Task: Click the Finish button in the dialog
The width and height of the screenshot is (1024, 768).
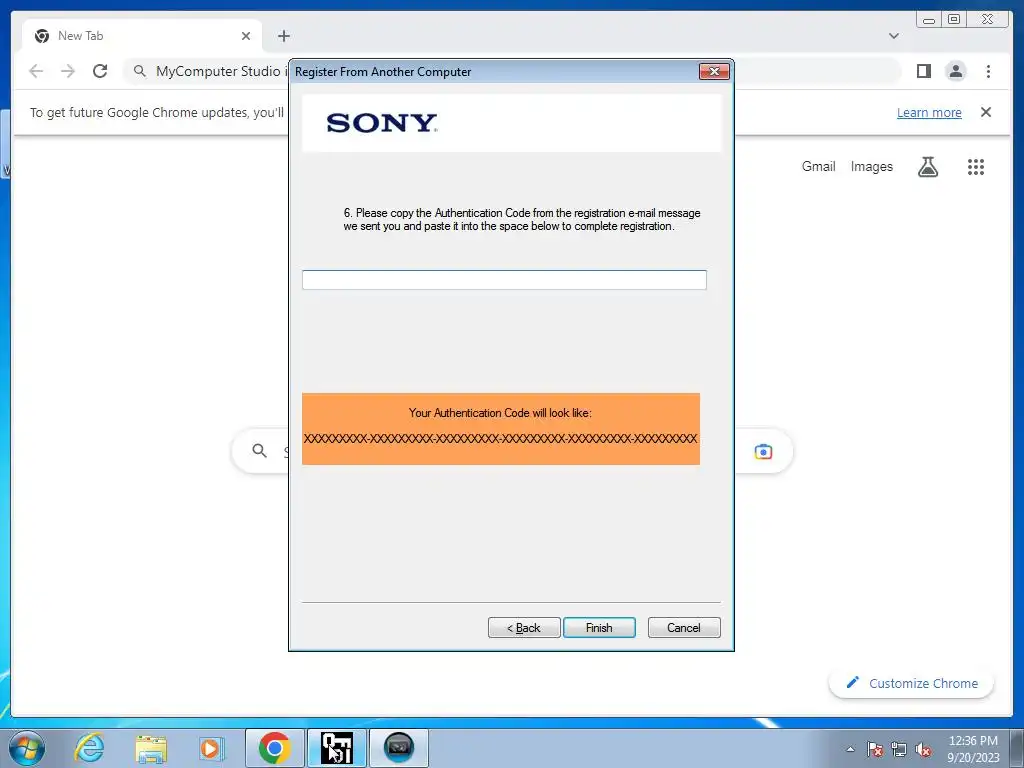Action: pos(599,628)
